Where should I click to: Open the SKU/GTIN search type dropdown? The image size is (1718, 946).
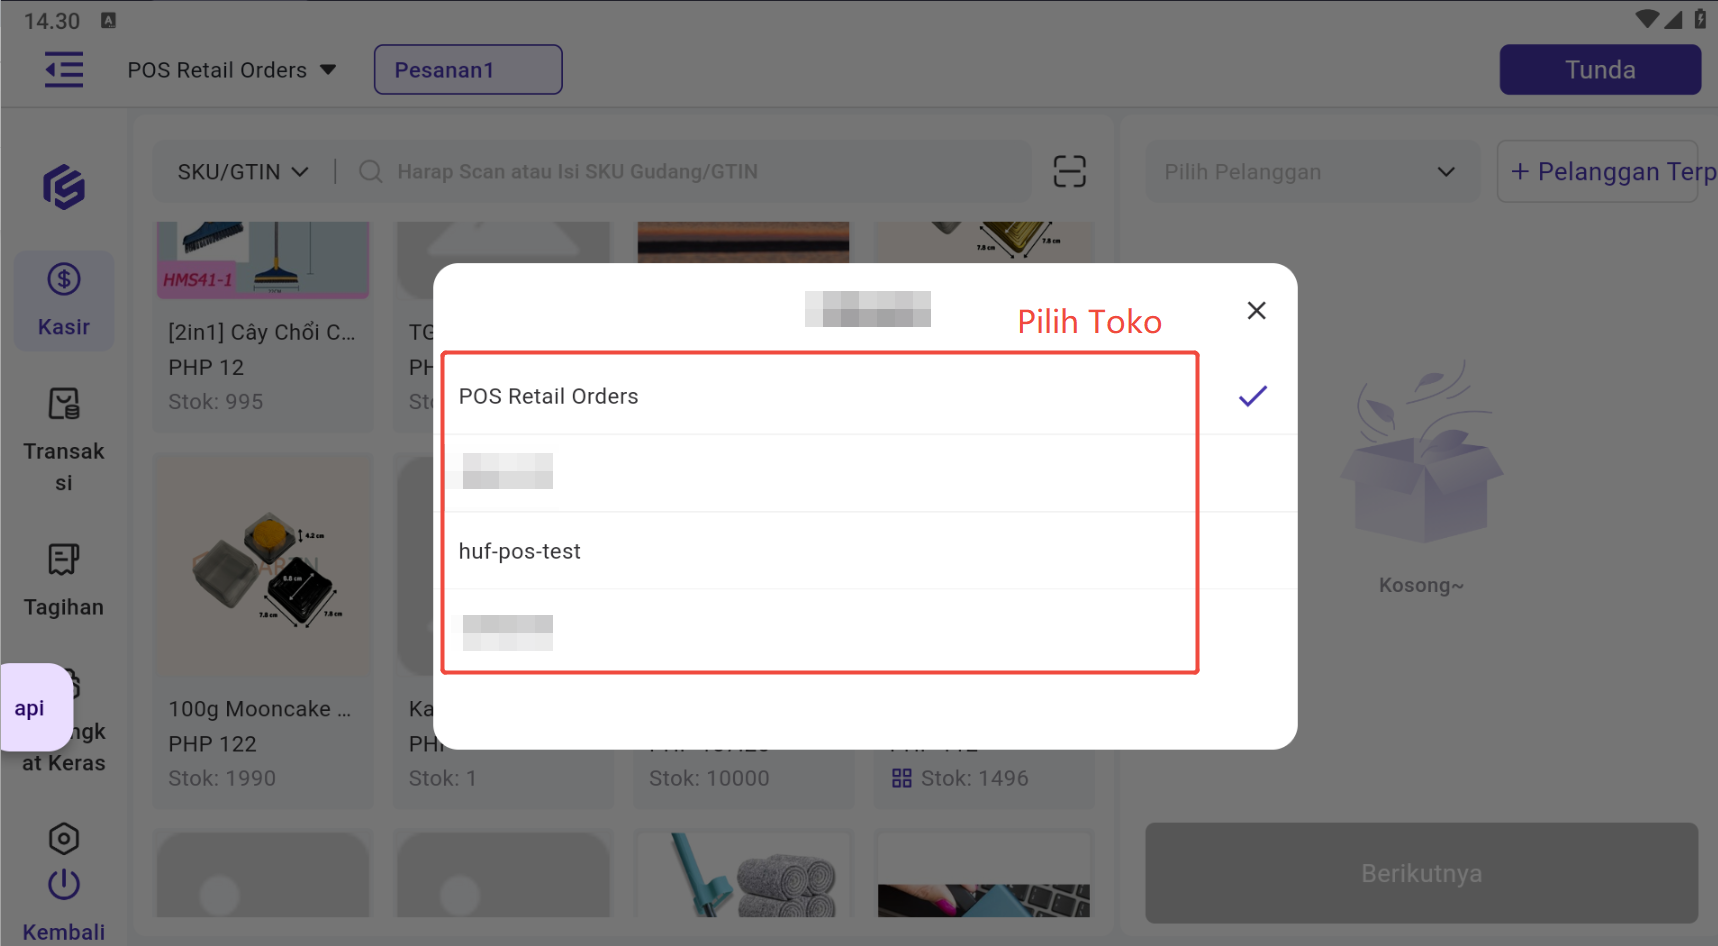pyautogui.click(x=243, y=172)
